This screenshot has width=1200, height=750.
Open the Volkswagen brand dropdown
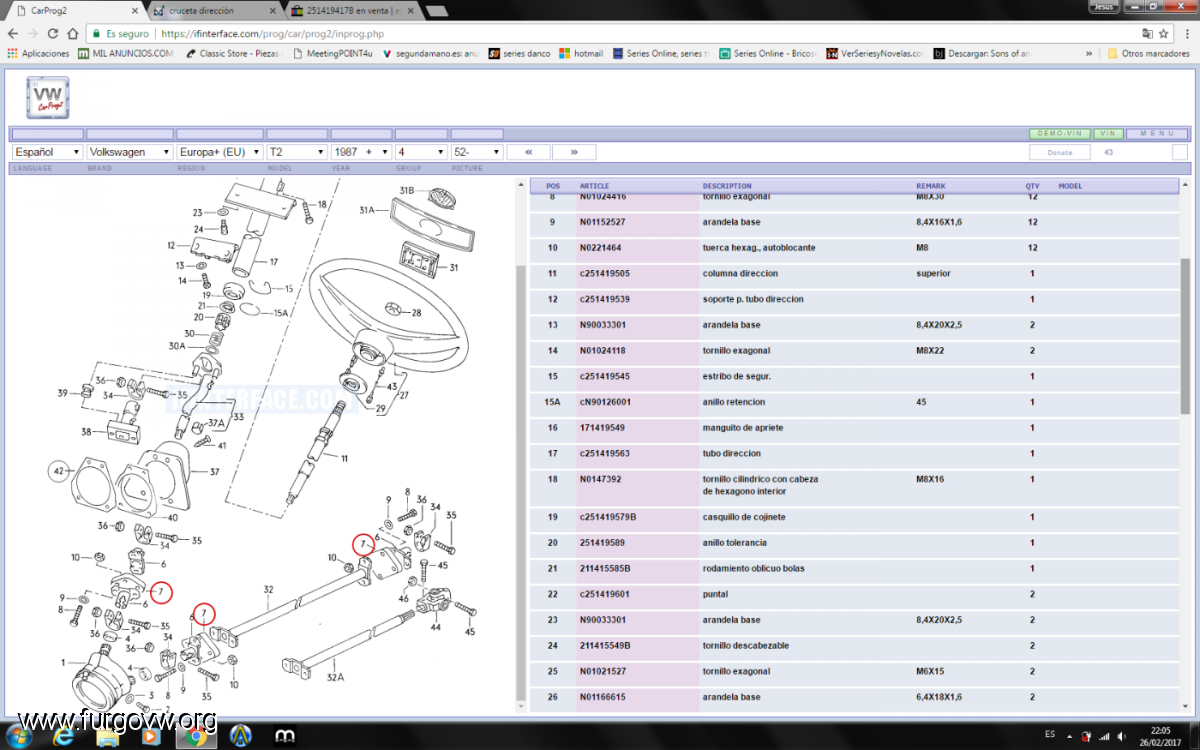(130, 152)
